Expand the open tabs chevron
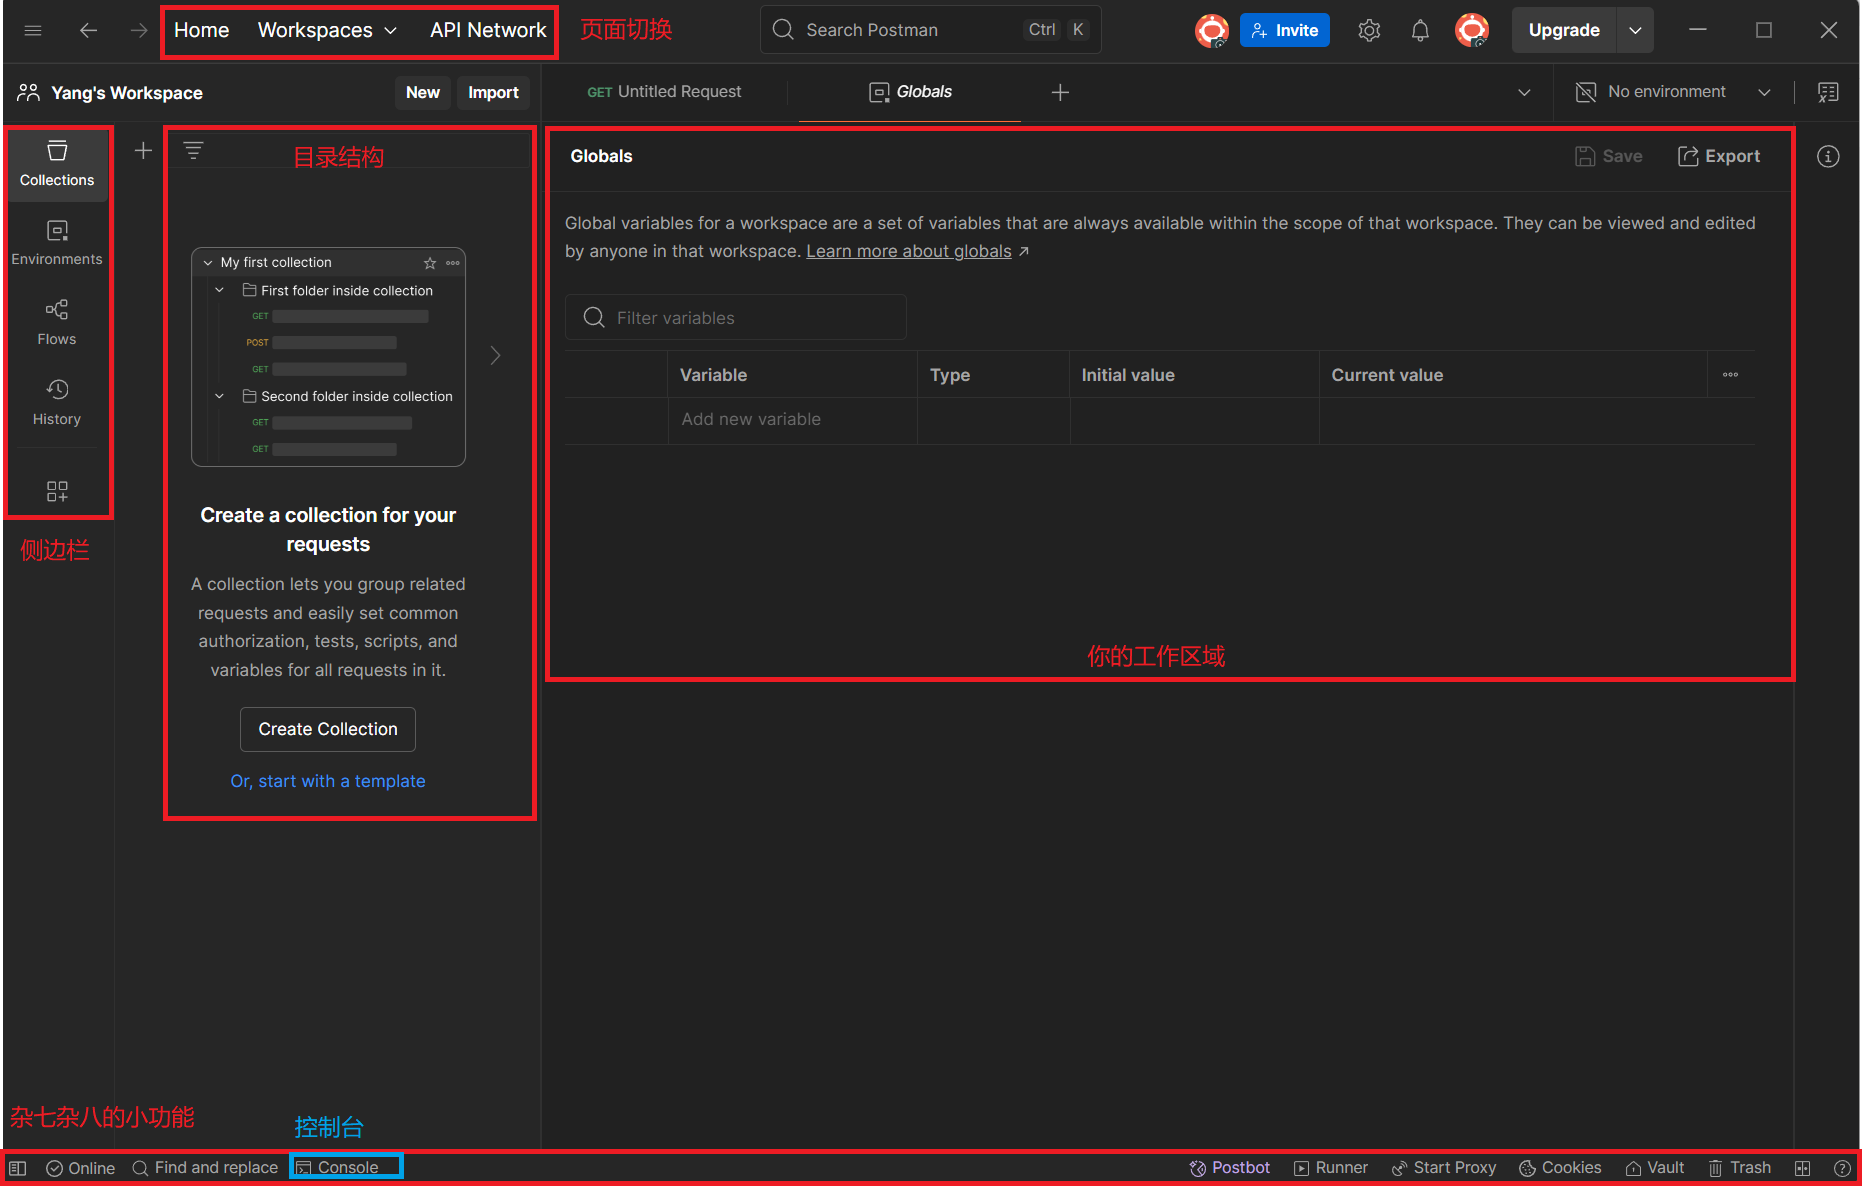 (1524, 92)
